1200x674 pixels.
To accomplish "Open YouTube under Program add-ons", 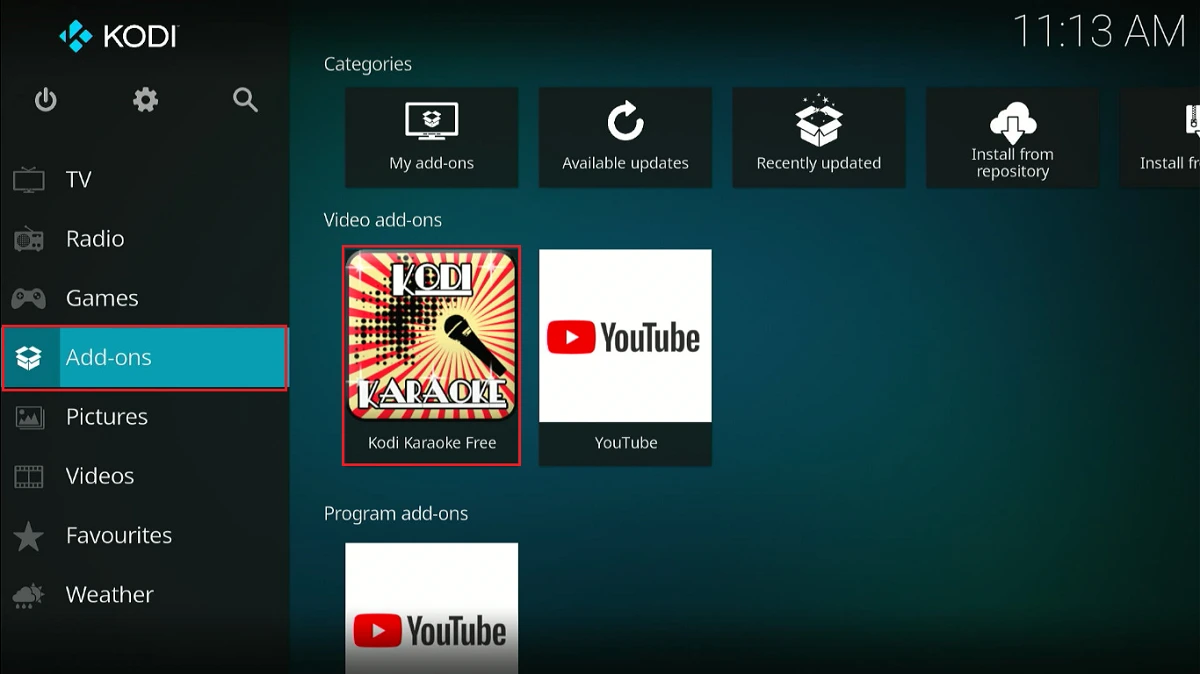I will [432, 608].
